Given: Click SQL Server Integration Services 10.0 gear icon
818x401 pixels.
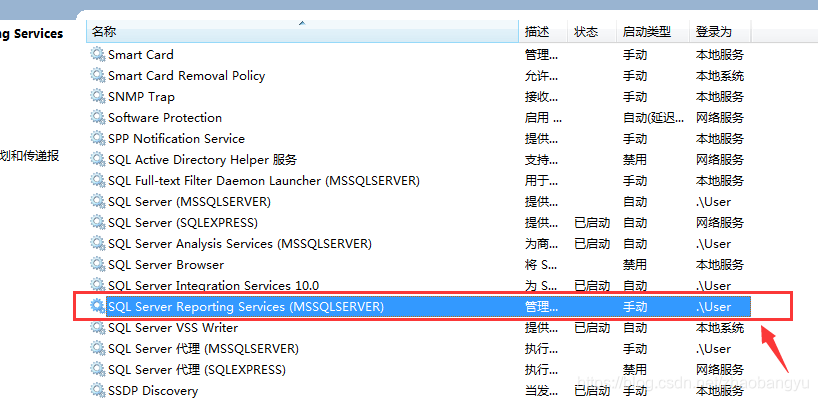Looking at the screenshot, I should 98,285.
